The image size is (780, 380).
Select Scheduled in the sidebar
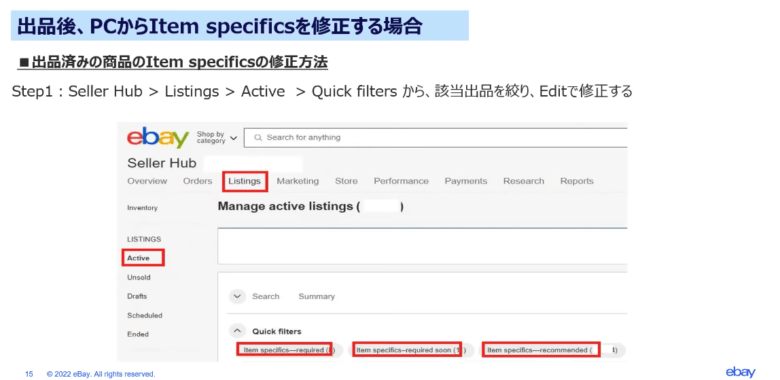click(x=145, y=315)
